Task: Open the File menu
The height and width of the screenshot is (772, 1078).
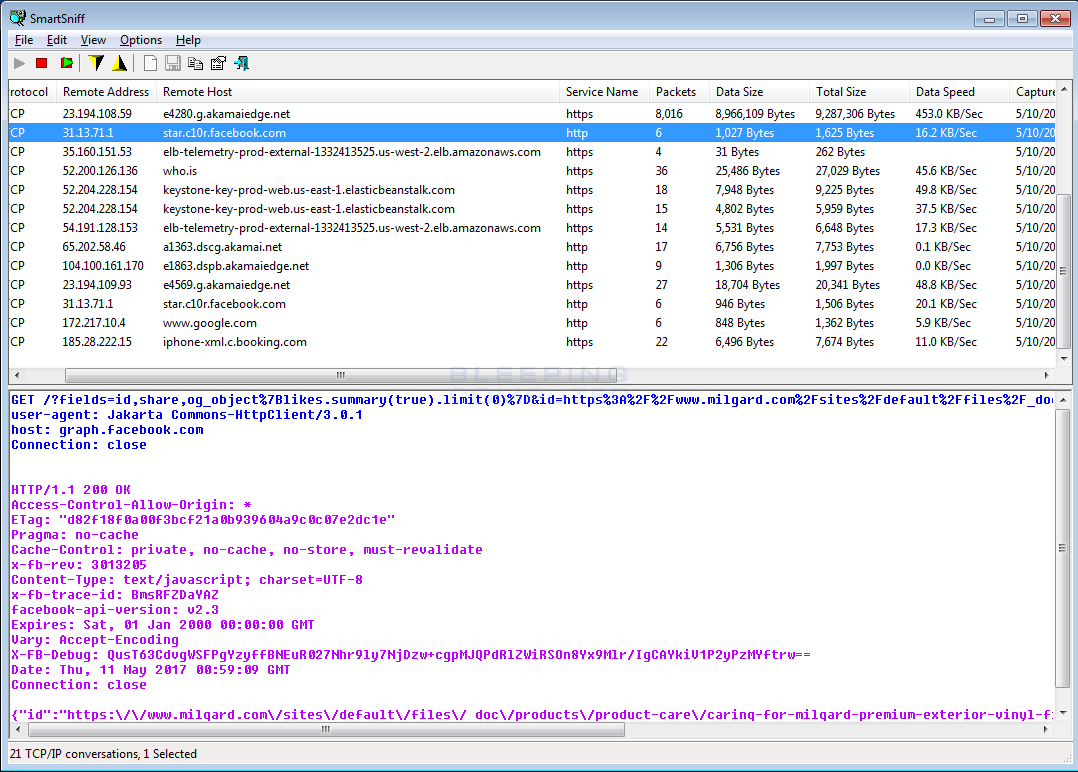Action: click(x=24, y=40)
